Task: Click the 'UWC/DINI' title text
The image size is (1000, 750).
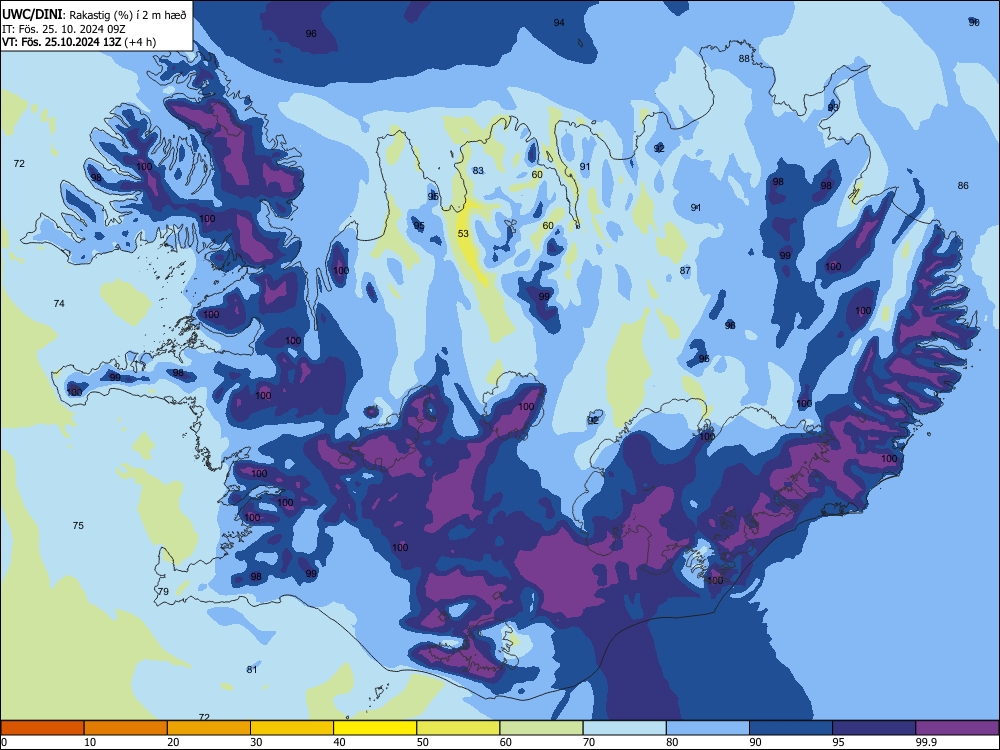Action: click(33, 15)
